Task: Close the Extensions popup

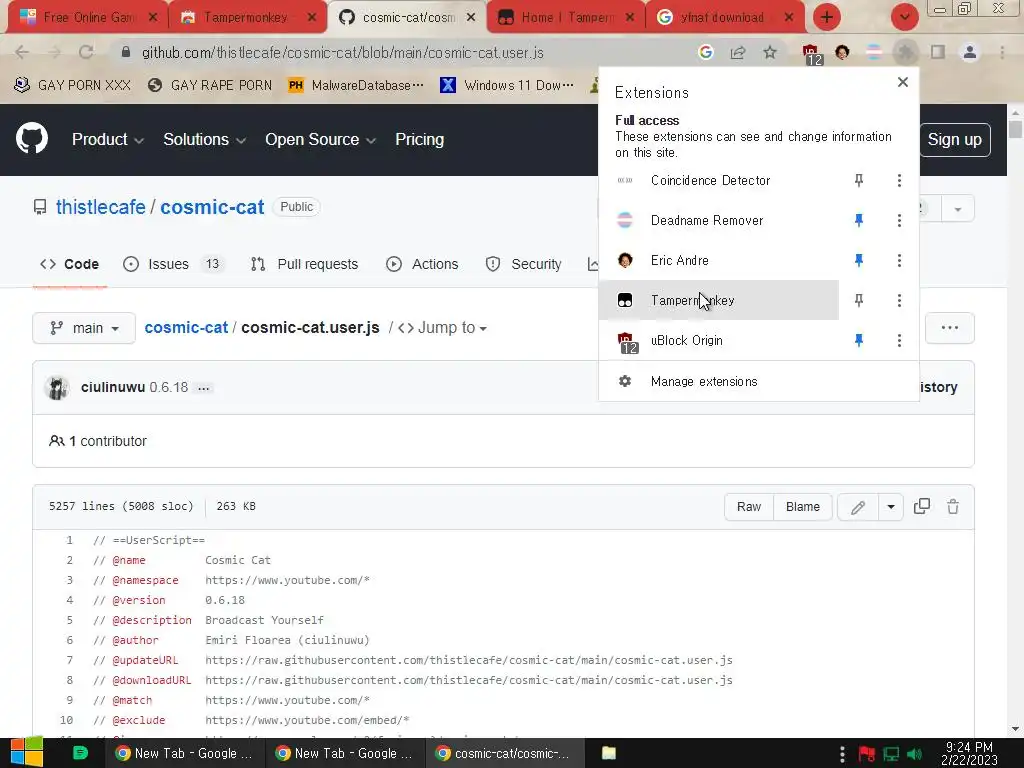Action: pos(903,82)
